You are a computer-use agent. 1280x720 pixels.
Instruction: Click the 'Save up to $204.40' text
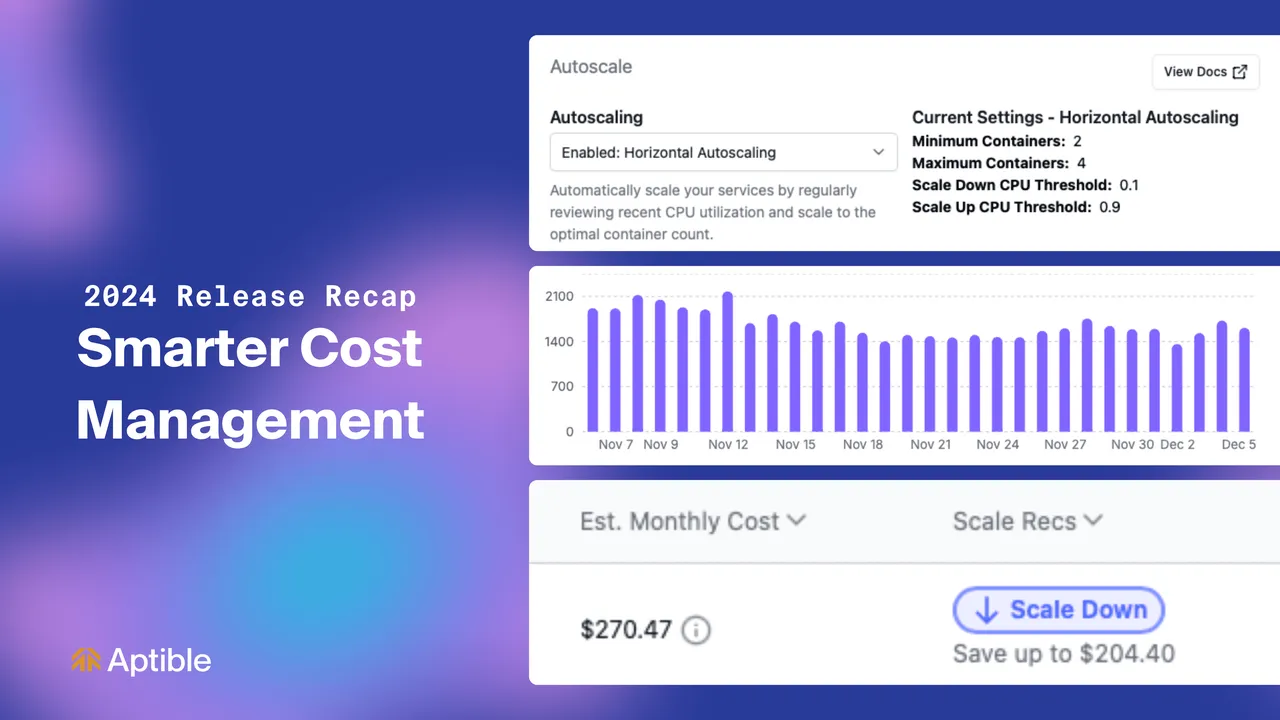point(1064,654)
